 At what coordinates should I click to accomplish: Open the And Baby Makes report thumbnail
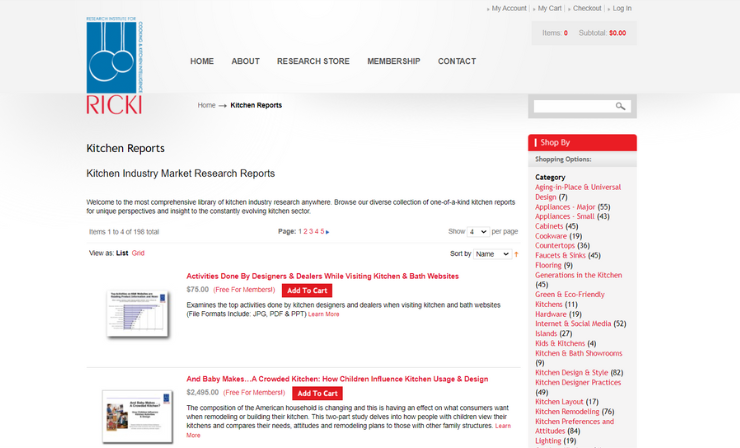click(137, 415)
